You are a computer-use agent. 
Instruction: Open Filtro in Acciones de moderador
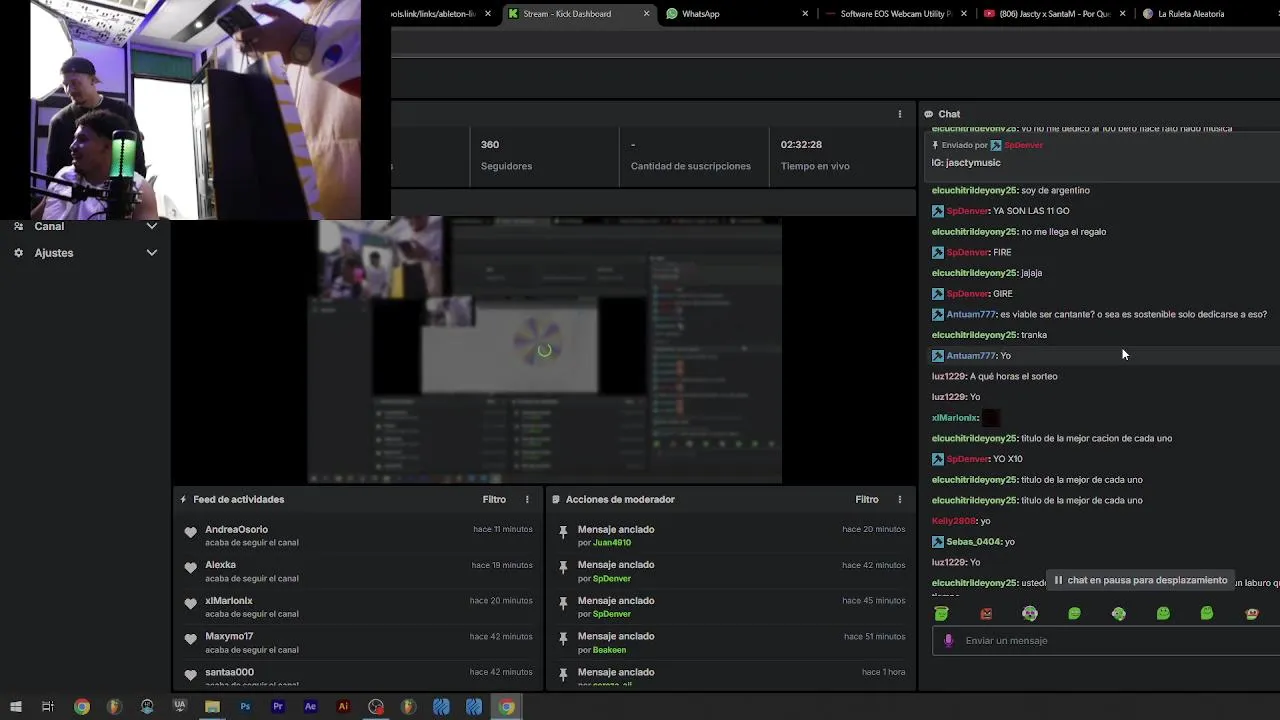pyautogui.click(x=867, y=499)
